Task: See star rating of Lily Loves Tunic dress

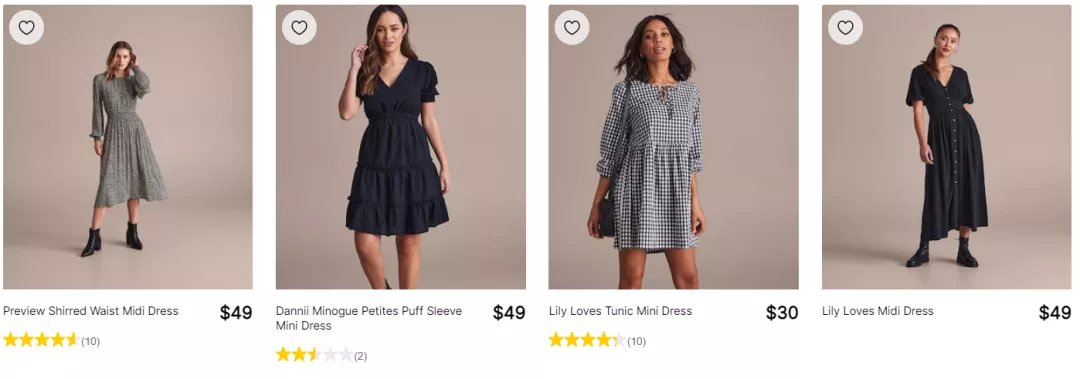Action: tap(587, 340)
